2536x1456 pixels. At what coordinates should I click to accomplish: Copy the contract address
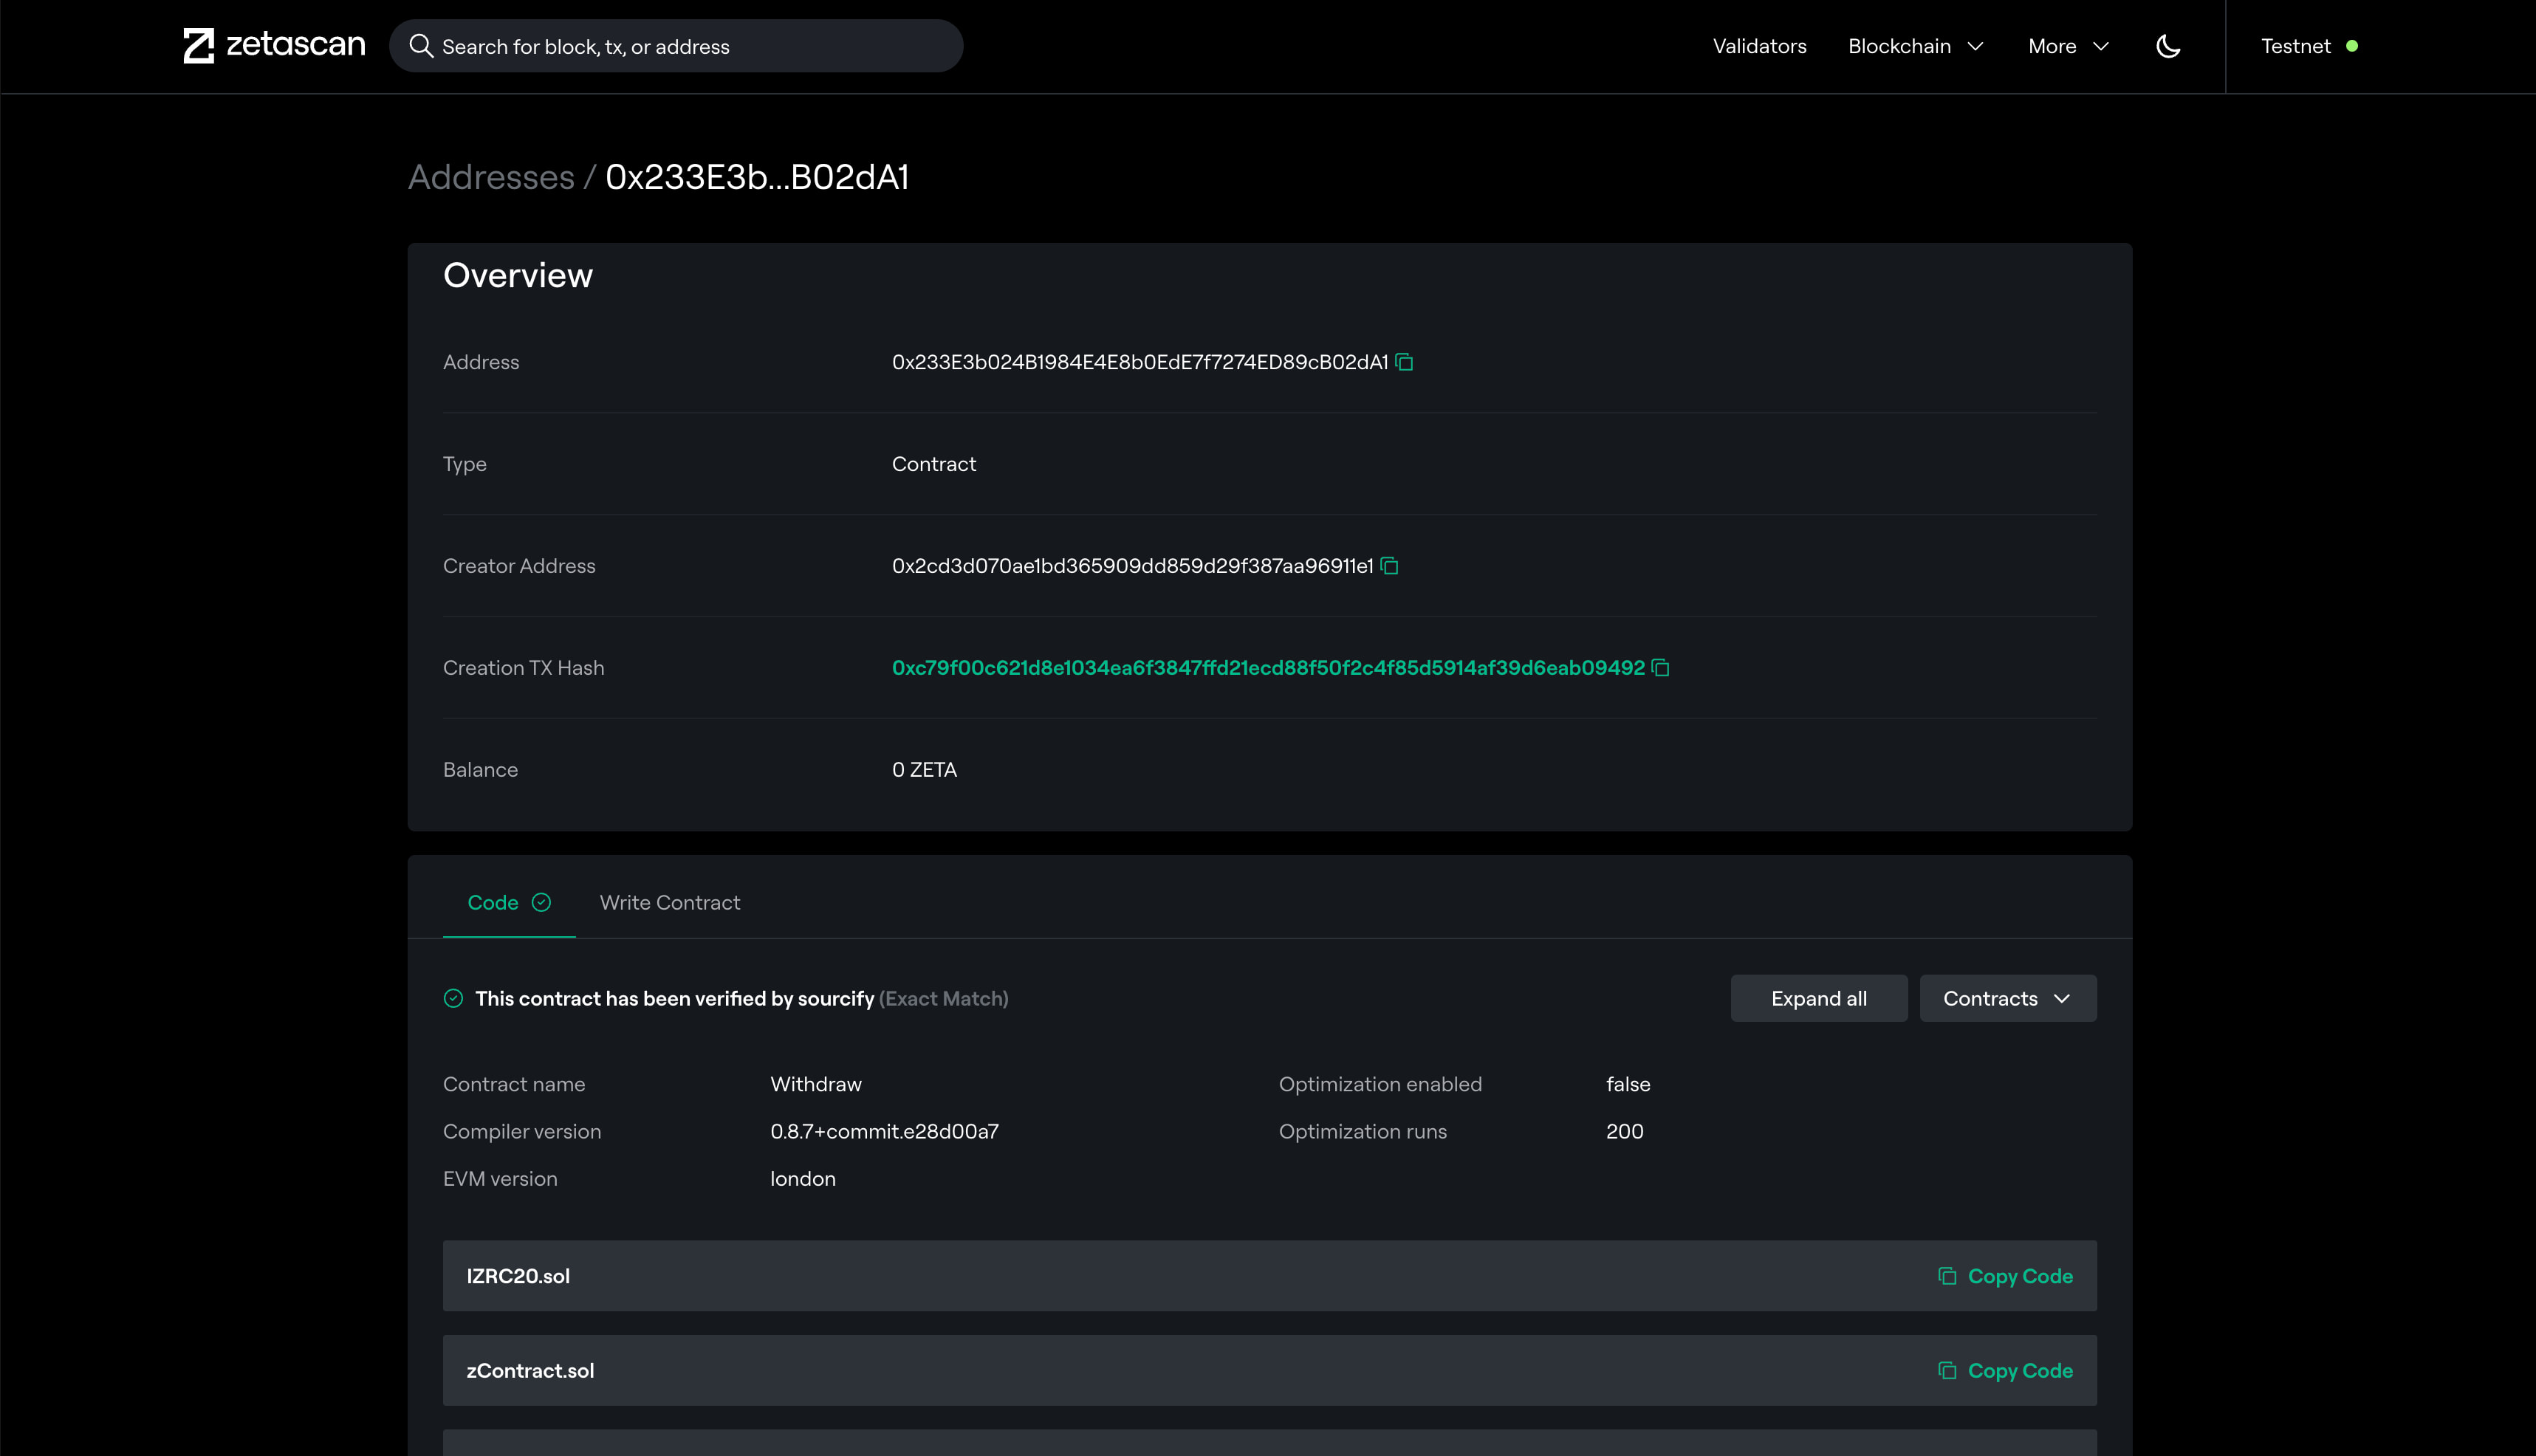tap(1404, 362)
